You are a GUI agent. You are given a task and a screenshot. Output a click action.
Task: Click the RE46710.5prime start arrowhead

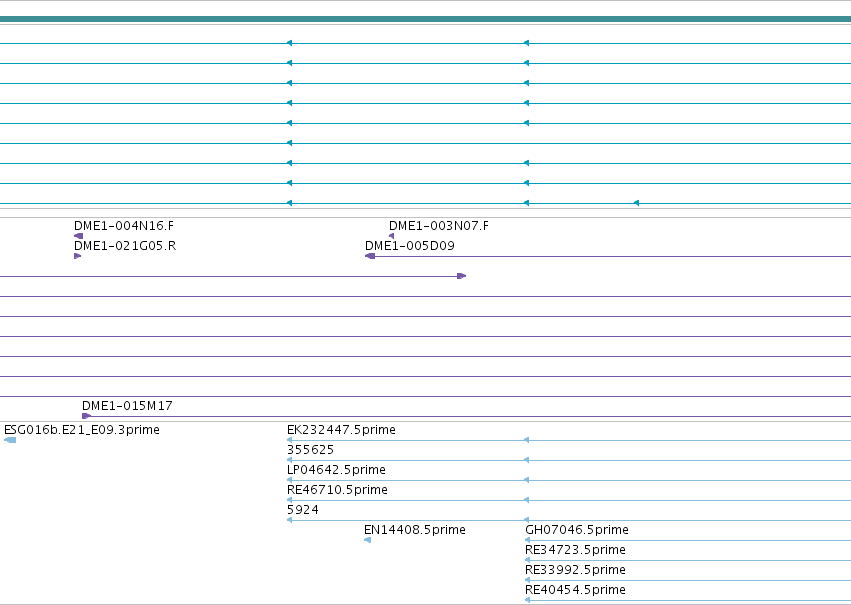click(289, 500)
